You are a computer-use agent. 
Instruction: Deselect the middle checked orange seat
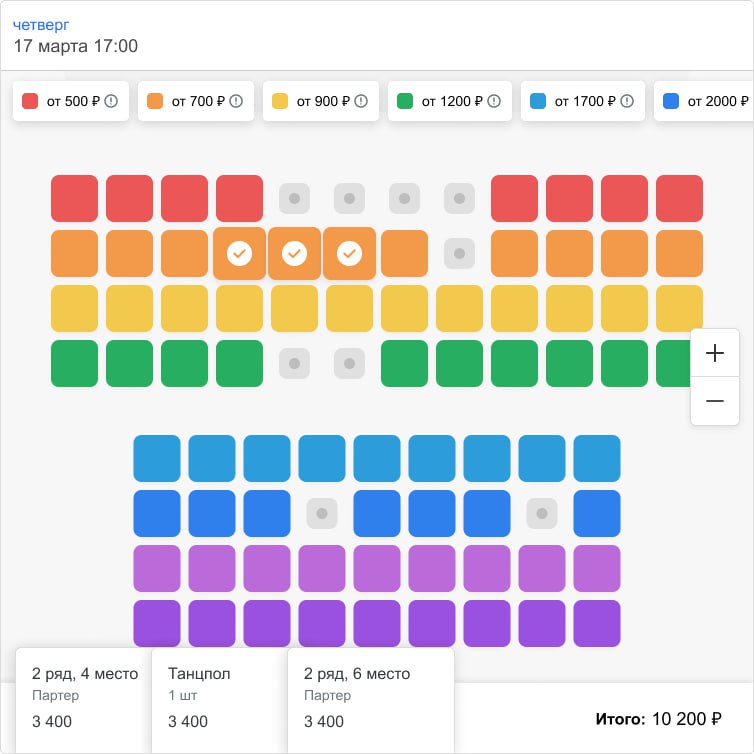point(294,254)
